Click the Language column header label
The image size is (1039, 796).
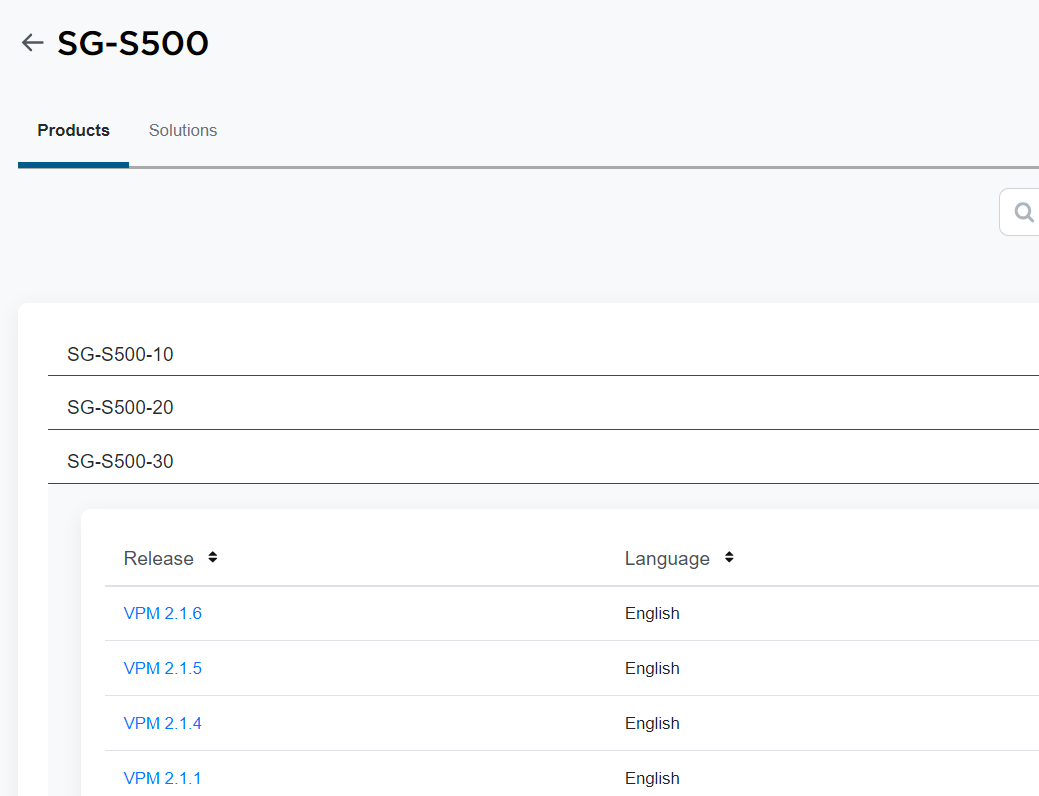click(667, 559)
